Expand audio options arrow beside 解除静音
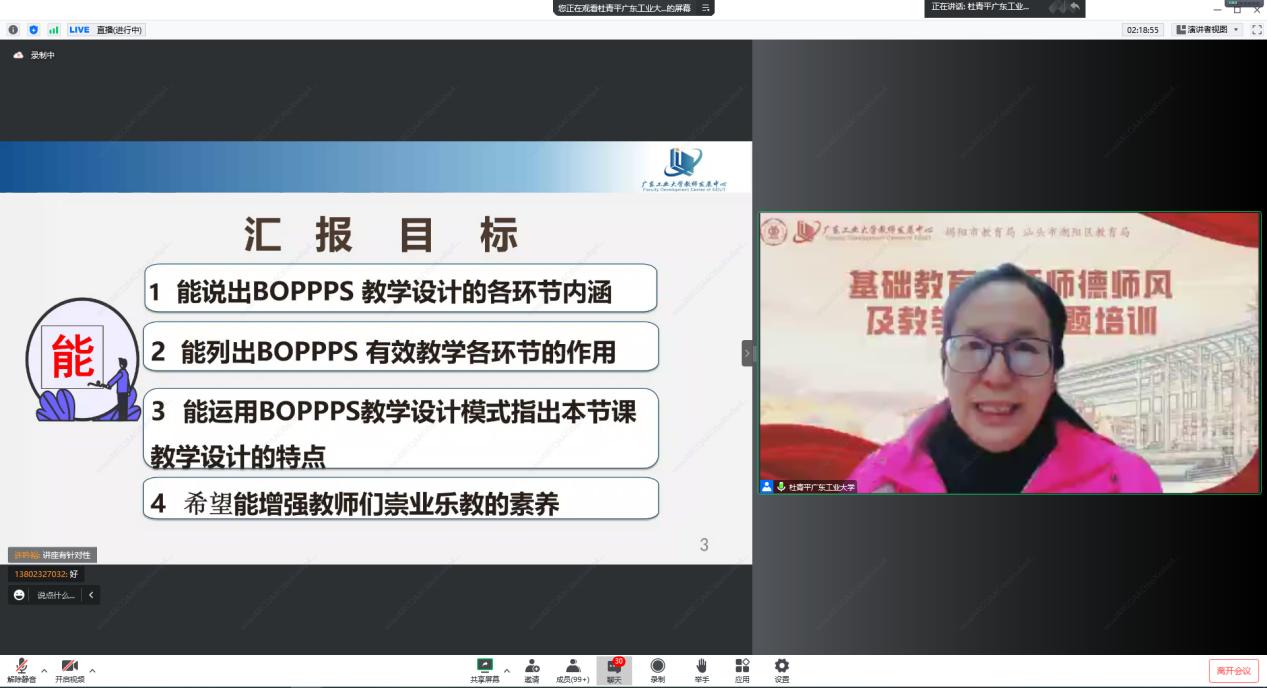The image size is (1267, 688). tap(44, 670)
